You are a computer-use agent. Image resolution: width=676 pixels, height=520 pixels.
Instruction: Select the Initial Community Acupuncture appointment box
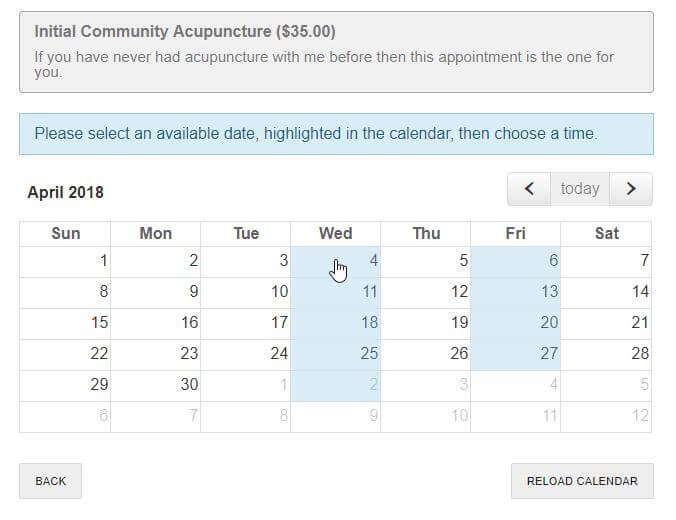(336, 52)
